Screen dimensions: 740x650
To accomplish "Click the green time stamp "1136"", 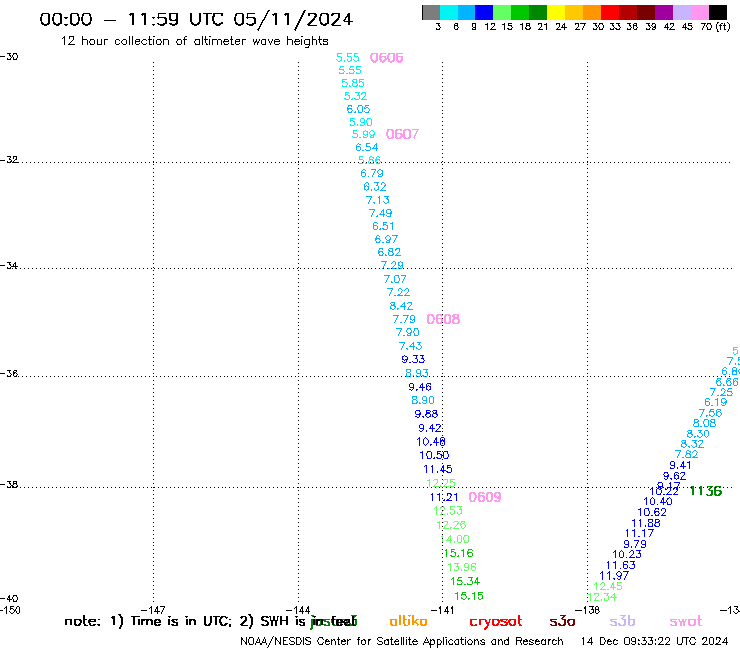I will coord(706,491).
